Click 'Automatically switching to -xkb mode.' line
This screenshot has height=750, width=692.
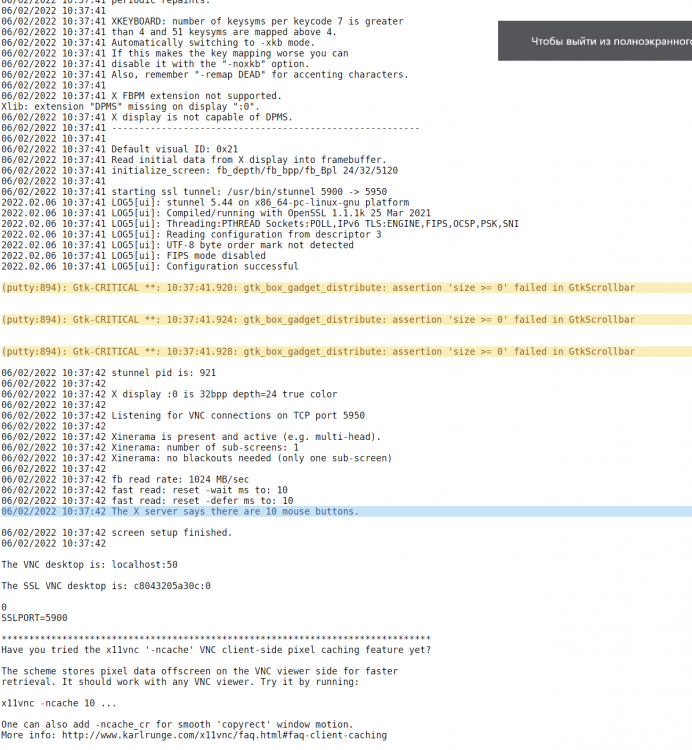pyautogui.click(x=158, y=43)
